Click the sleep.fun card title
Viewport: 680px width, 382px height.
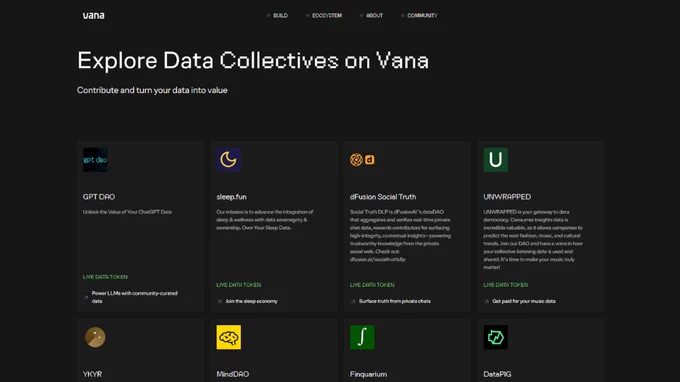click(x=232, y=197)
